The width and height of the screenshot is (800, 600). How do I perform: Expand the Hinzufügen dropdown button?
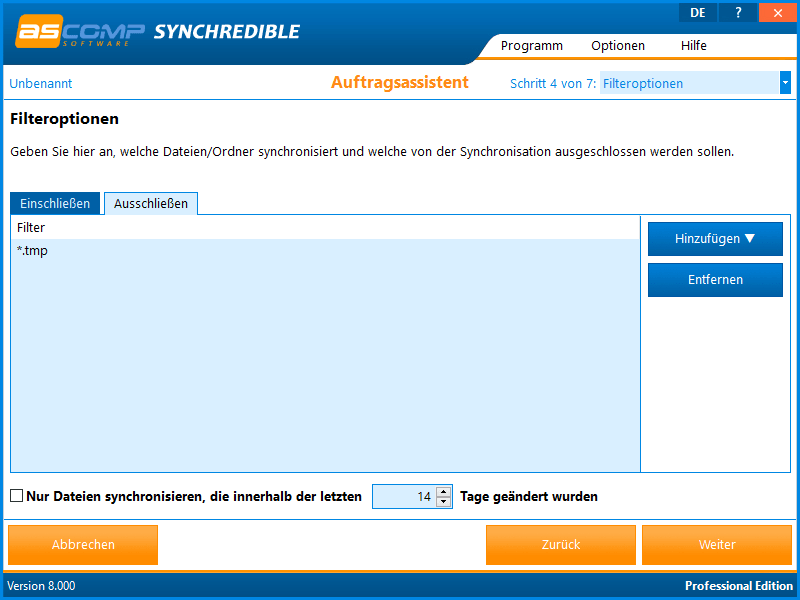(715, 239)
